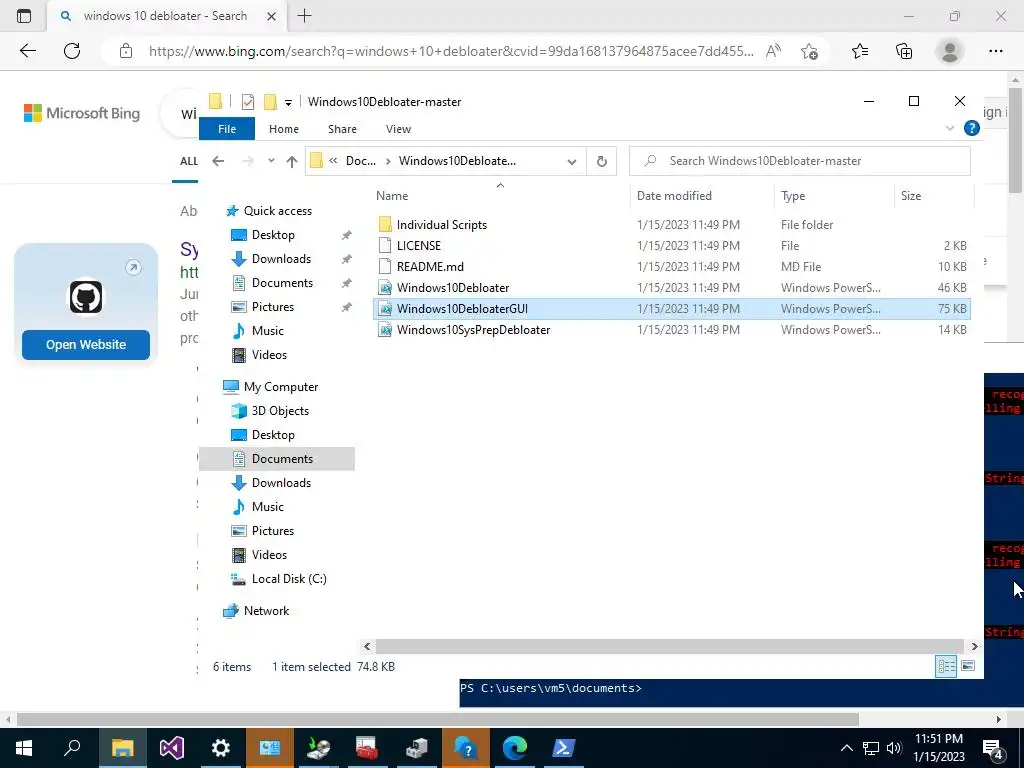Expand the address bar history dropdown
Image resolution: width=1024 pixels, height=768 pixels.
tap(571, 161)
